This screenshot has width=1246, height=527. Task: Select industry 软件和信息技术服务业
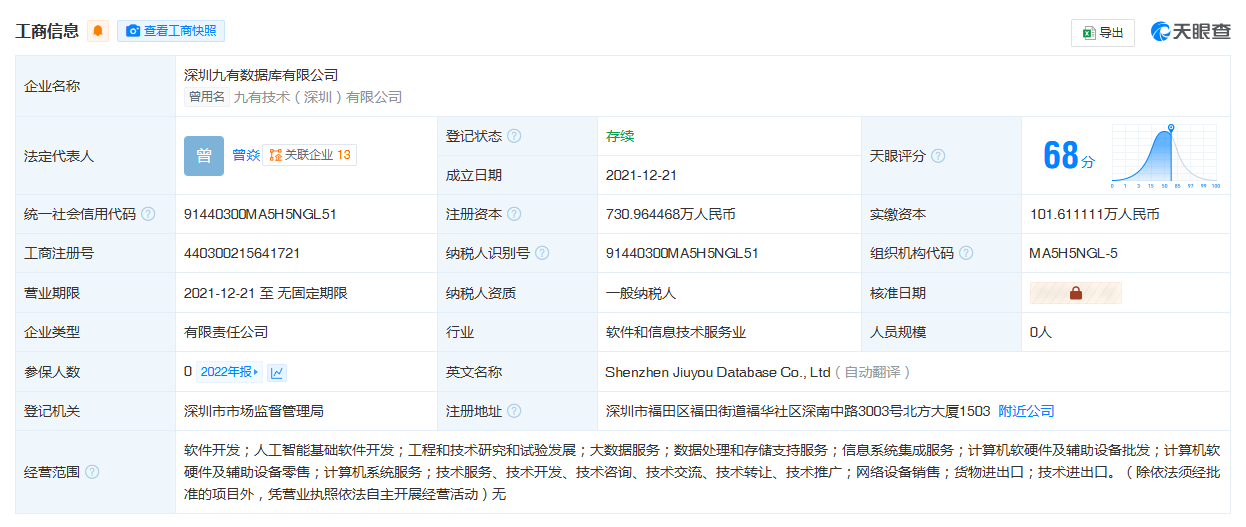(x=676, y=332)
